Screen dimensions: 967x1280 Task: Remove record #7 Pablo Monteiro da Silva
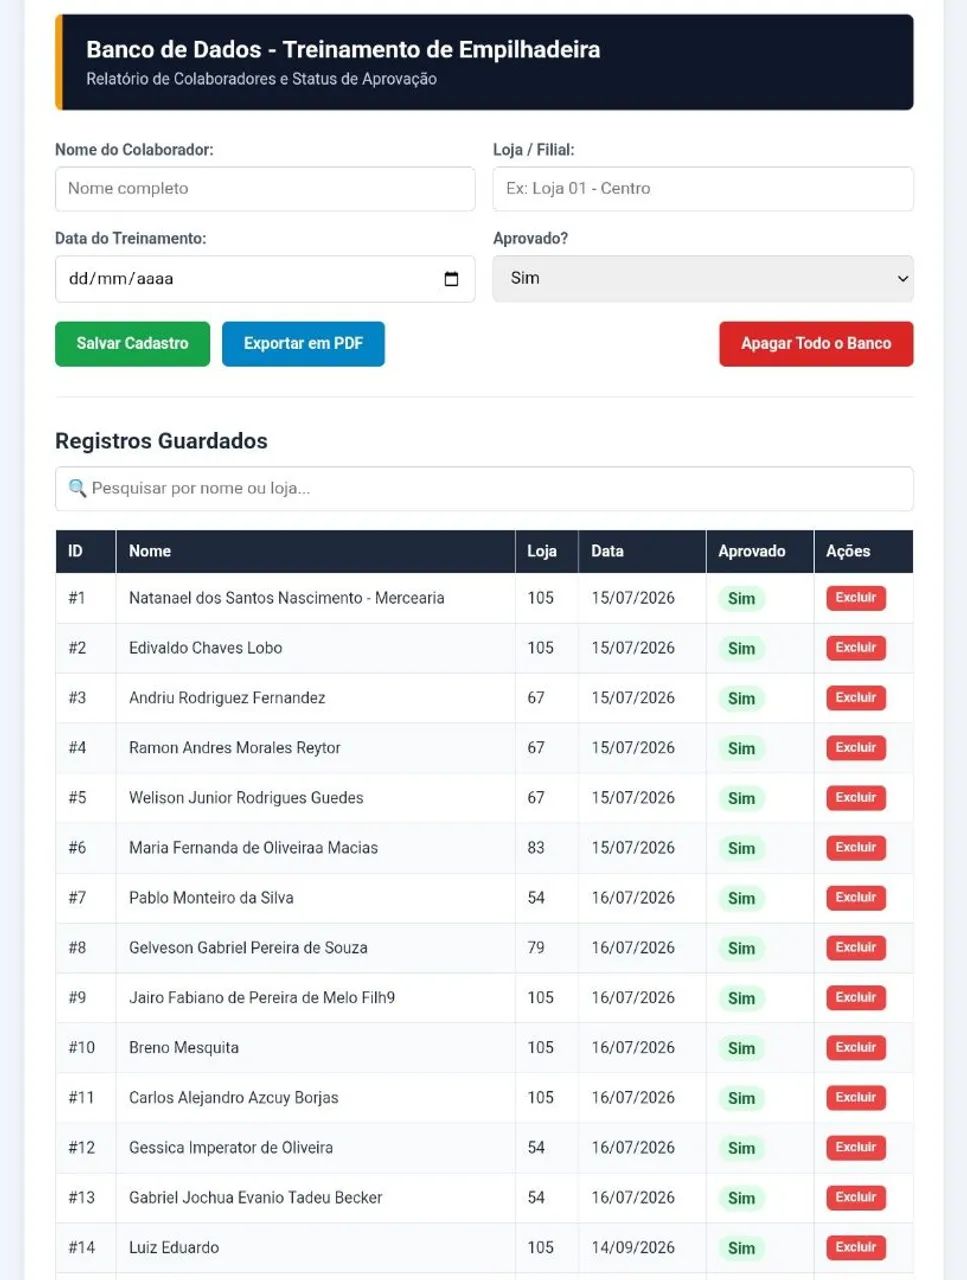click(856, 898)
